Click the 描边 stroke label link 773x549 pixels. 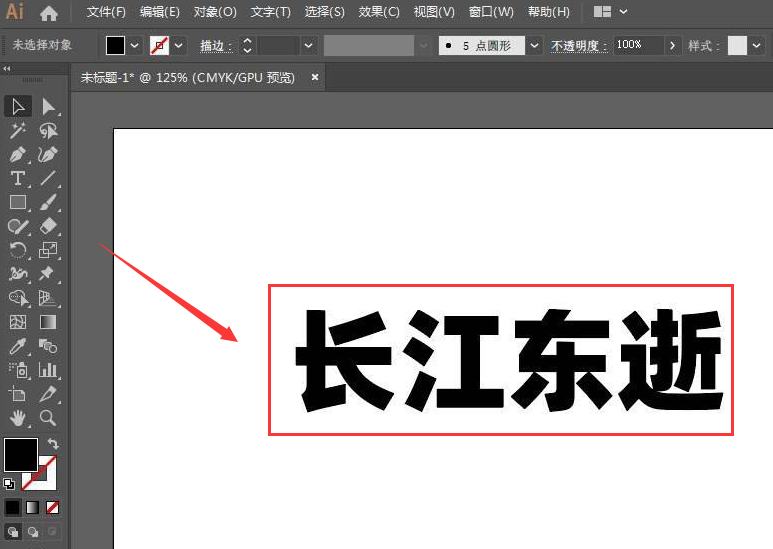[x=215, y=46]
